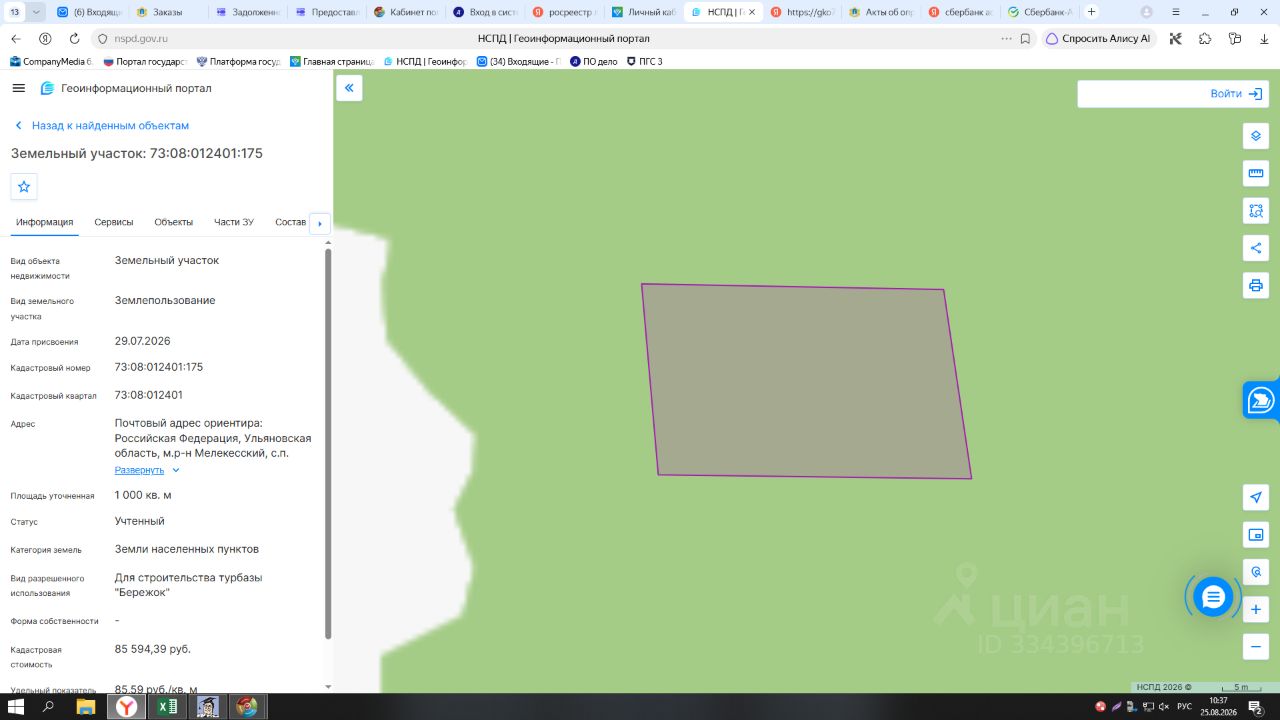Print the map using printer icon
The image size is (1280, 720).
click(x=1256, y=285)
